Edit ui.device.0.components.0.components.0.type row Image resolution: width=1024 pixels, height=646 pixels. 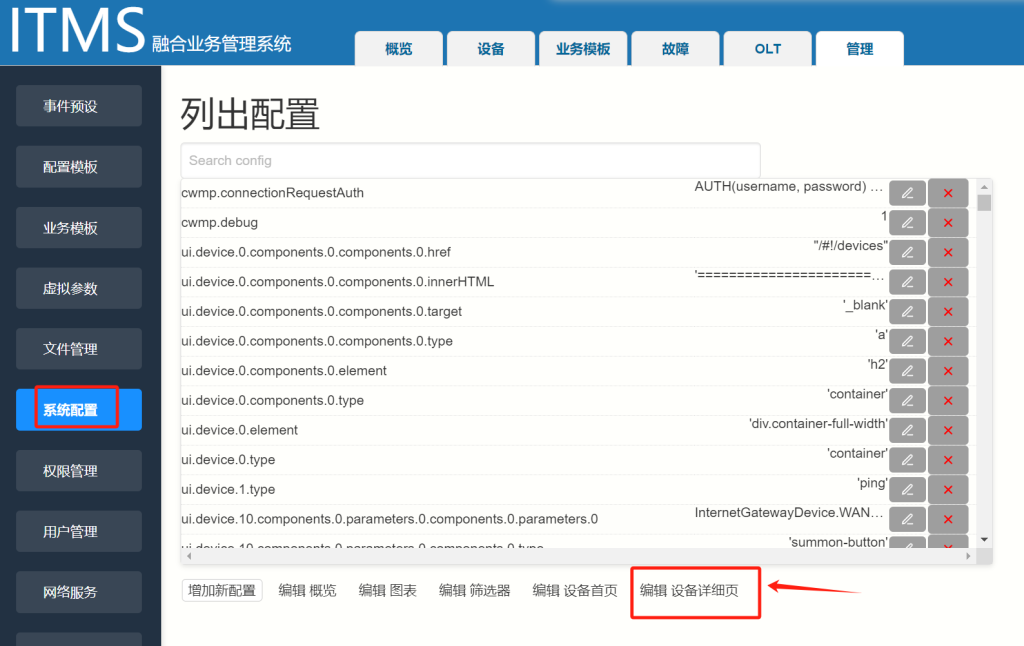point(907,342)
